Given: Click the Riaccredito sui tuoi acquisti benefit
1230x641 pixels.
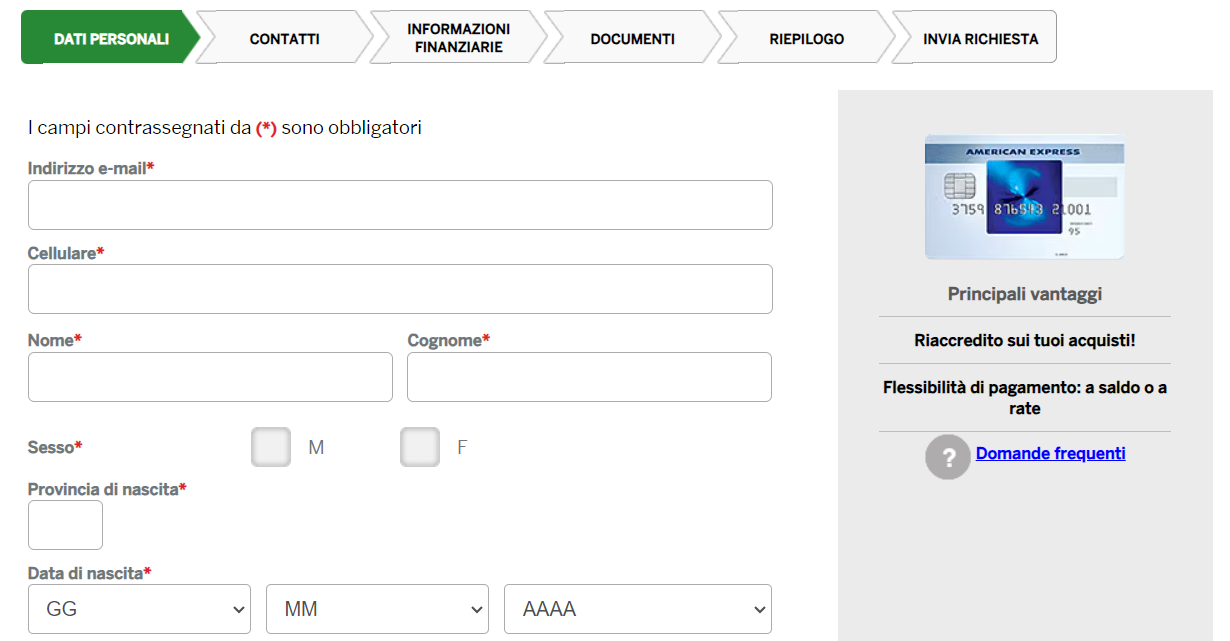Looking at the screenshot, I should pyautogui.click(x=1024, y=341).
